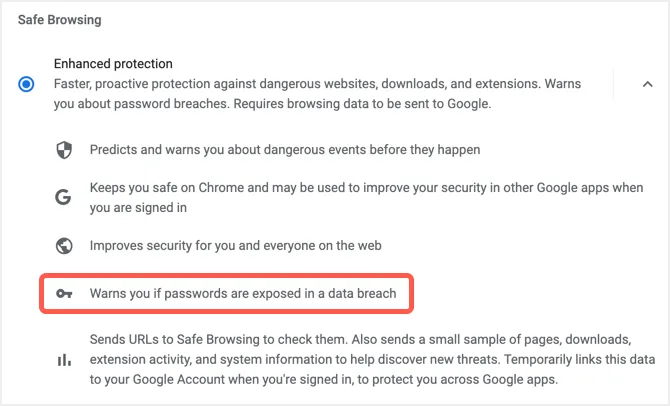Click the "you about password breaches" phrase
This screenshot has height=406, width=670.
(140, 102)
